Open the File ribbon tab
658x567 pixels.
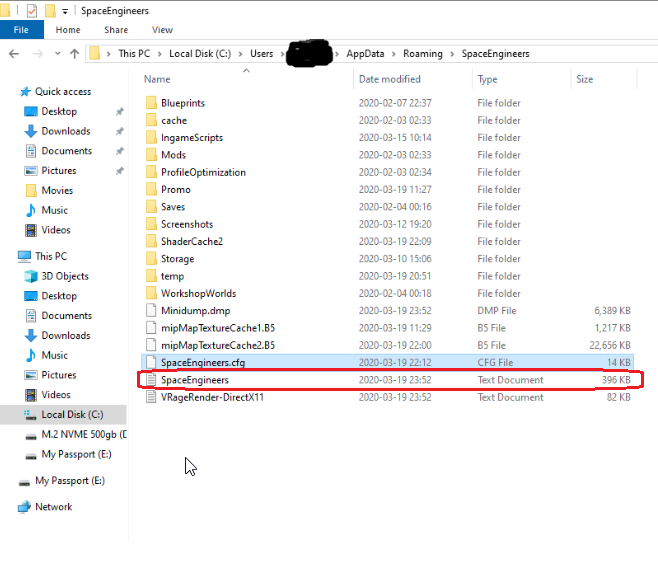(21, 30)
